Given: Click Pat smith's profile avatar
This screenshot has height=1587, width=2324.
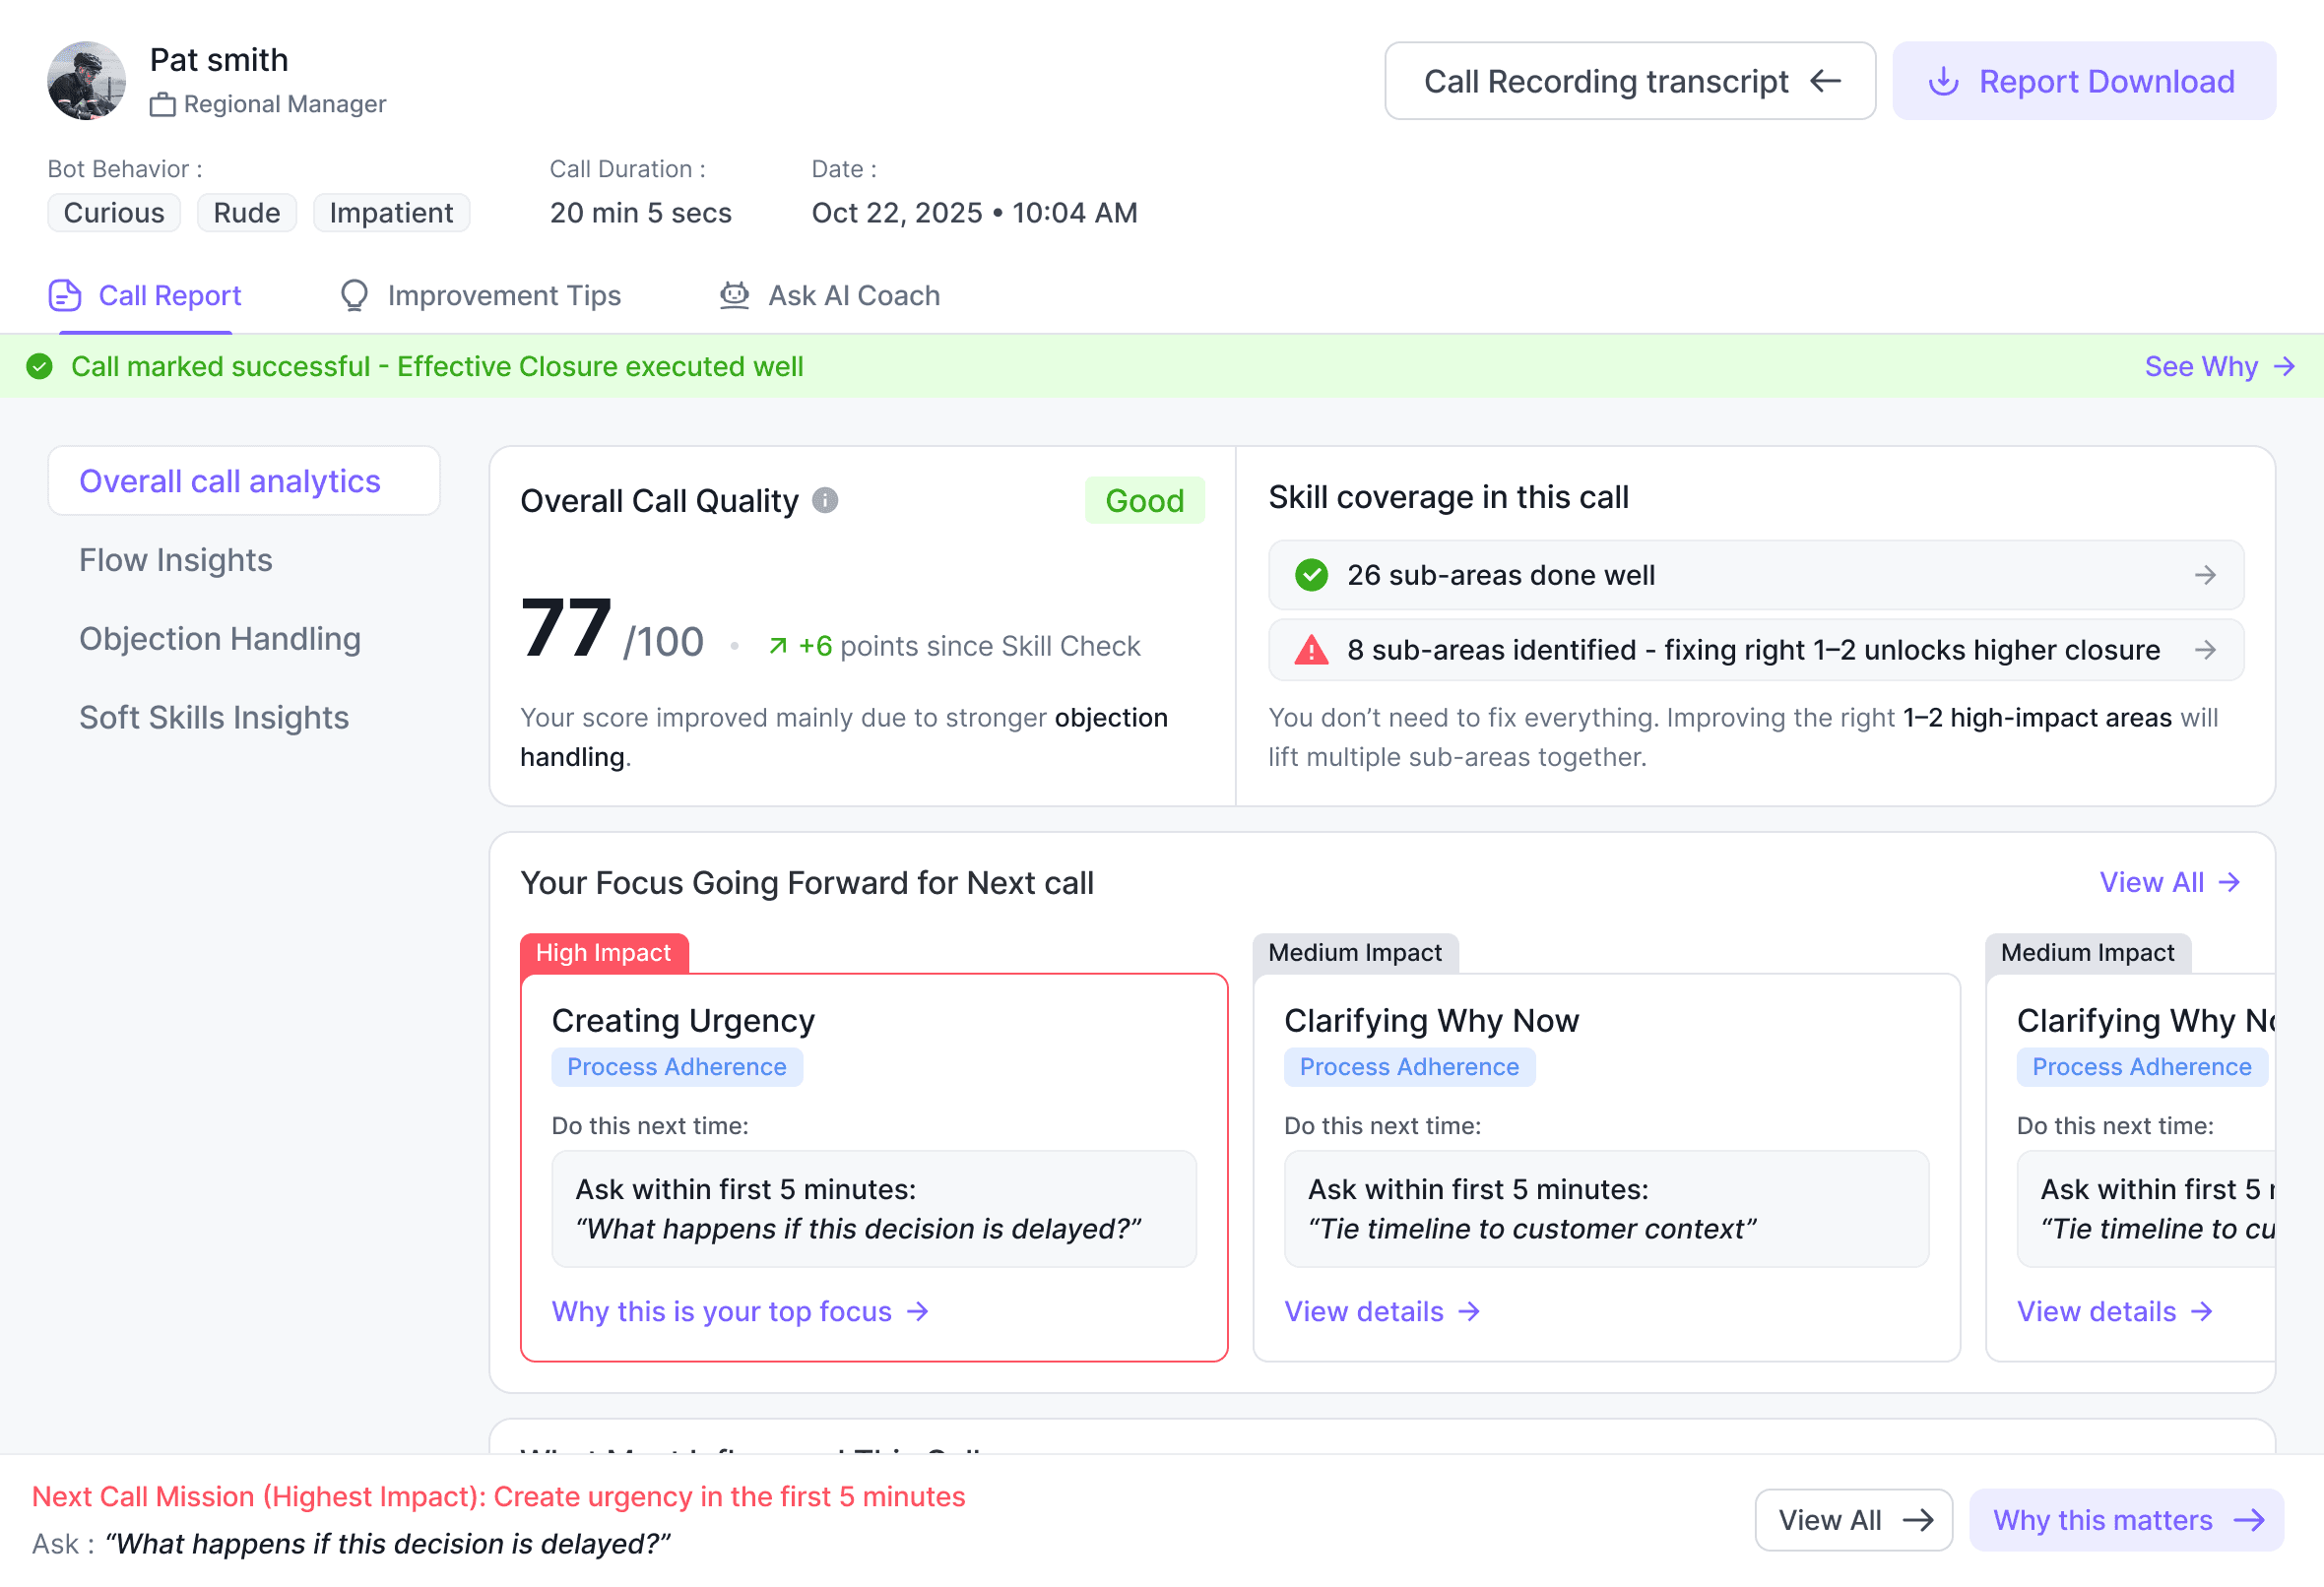Looking at the screenshot, I should click(87, 81).
